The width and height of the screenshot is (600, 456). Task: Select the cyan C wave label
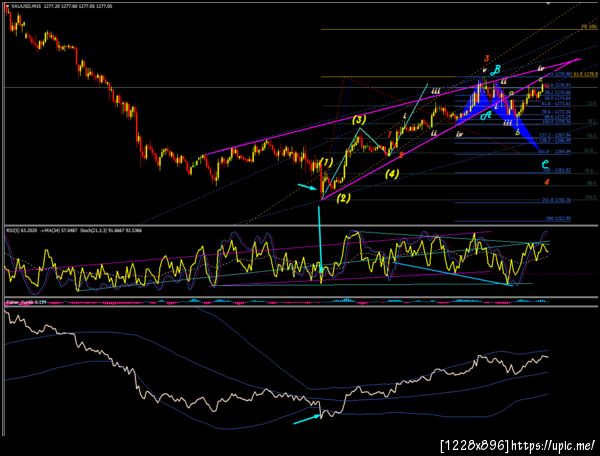[545, 165]
